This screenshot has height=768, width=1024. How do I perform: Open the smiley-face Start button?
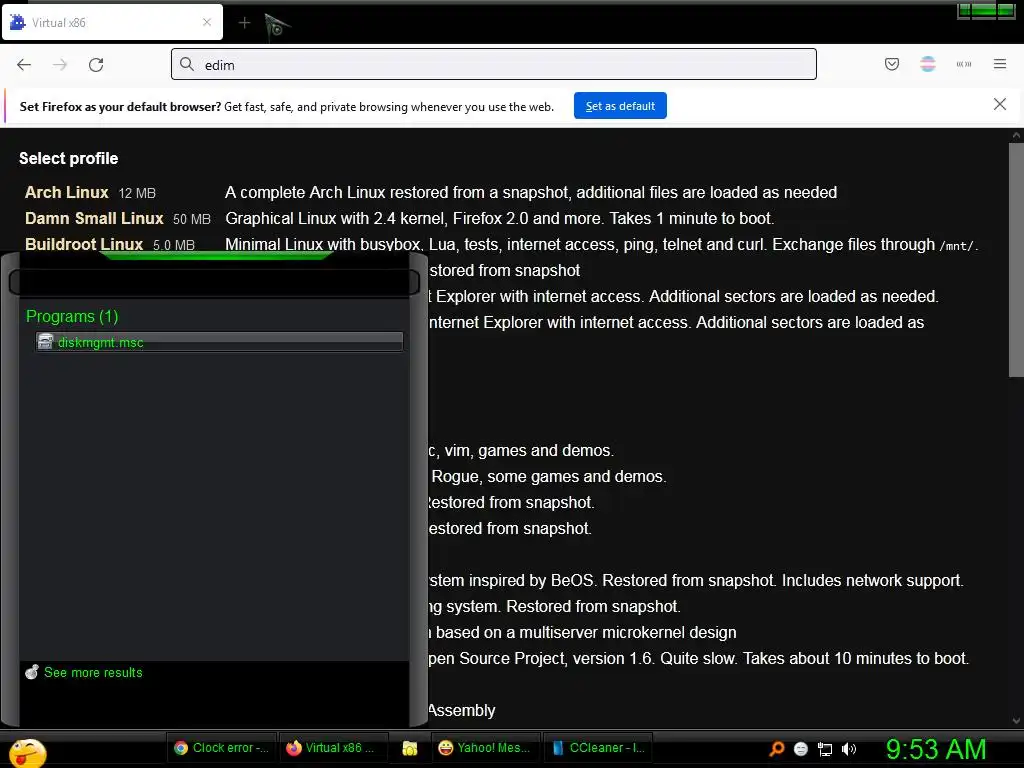tap(27, 753)
